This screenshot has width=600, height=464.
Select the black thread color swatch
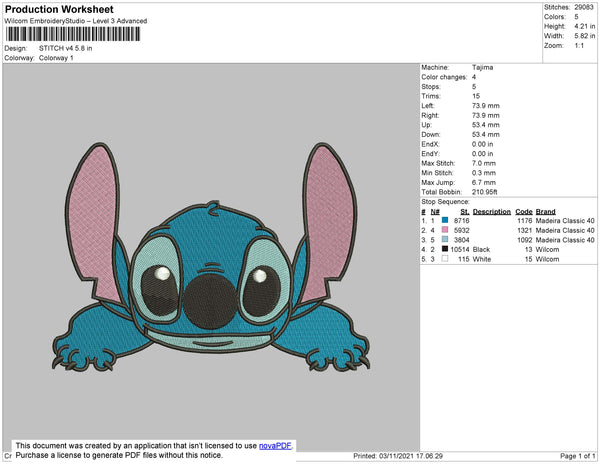pos(444,249)
